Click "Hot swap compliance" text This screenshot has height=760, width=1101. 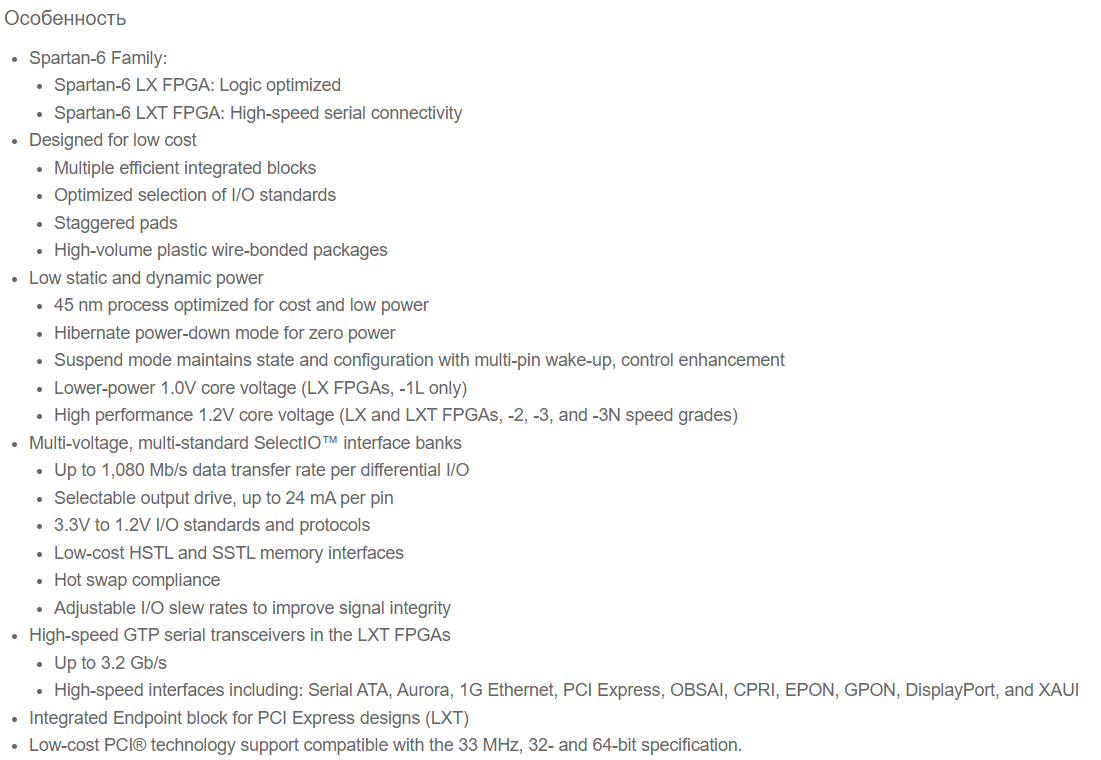tap(137, 580)
